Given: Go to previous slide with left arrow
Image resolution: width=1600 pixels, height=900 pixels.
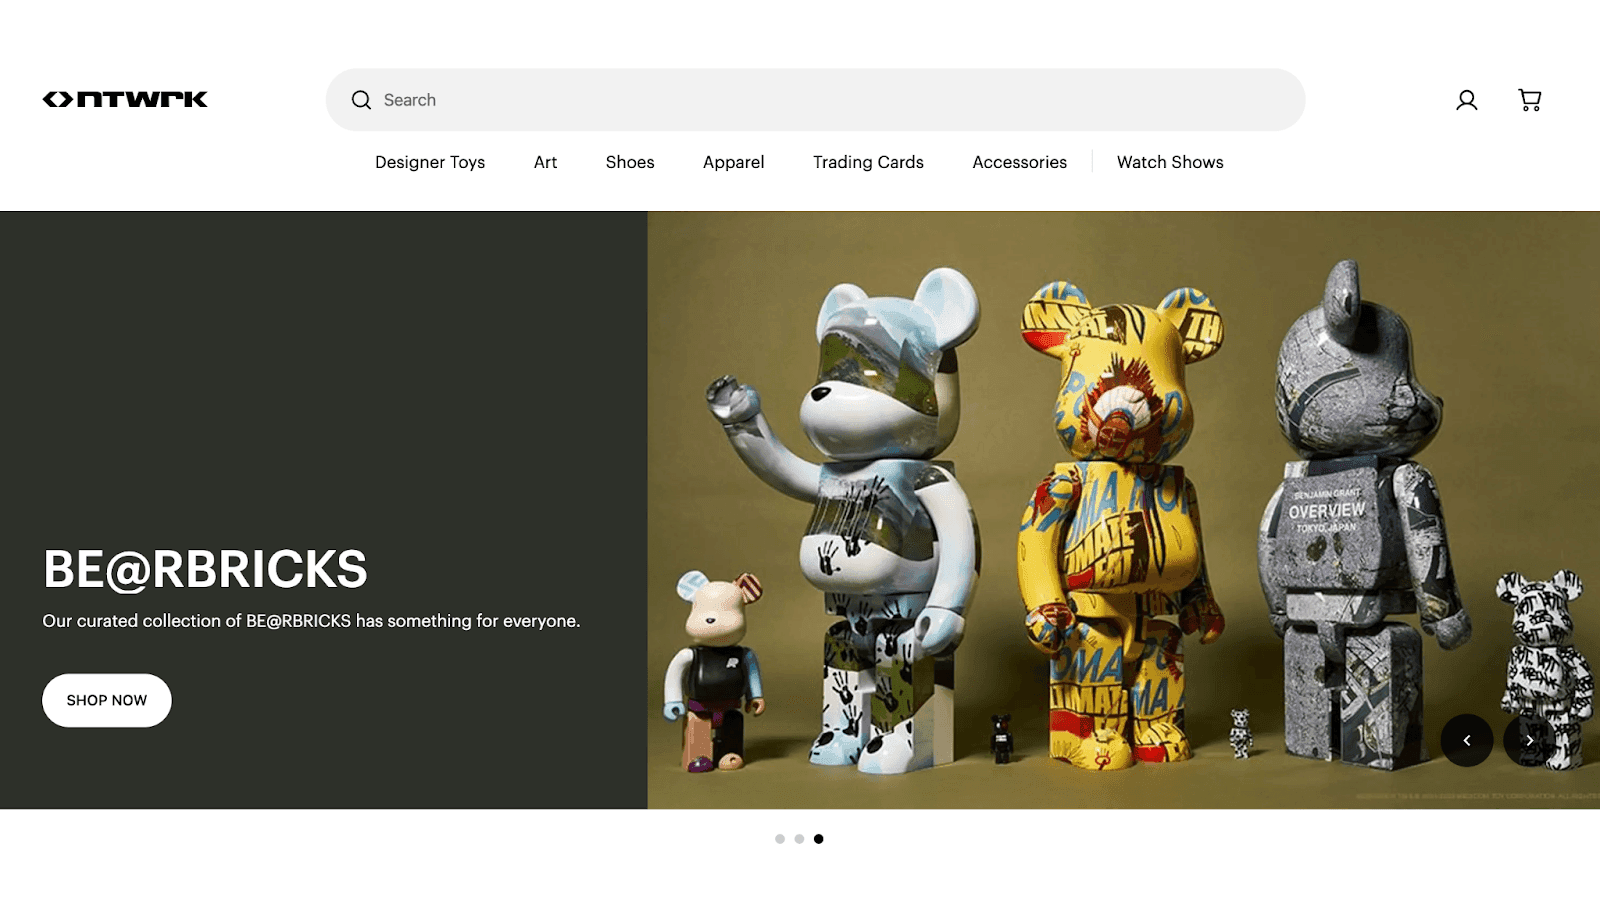Looking at the screenshot, I should (1467, 740).
